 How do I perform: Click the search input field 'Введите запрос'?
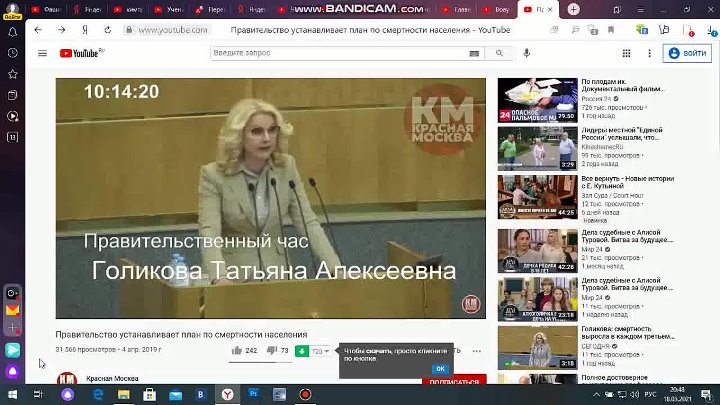point(340,53)
